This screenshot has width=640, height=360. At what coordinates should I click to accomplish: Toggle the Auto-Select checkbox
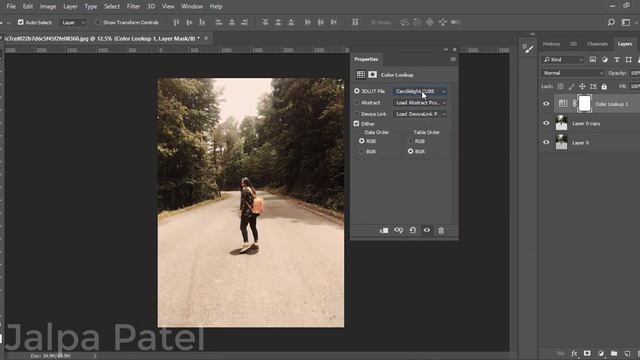point(20,22)
